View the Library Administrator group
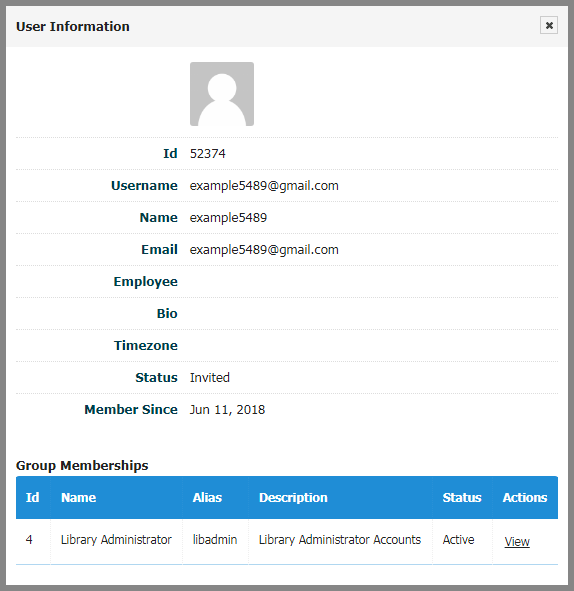 coord(517,542)
